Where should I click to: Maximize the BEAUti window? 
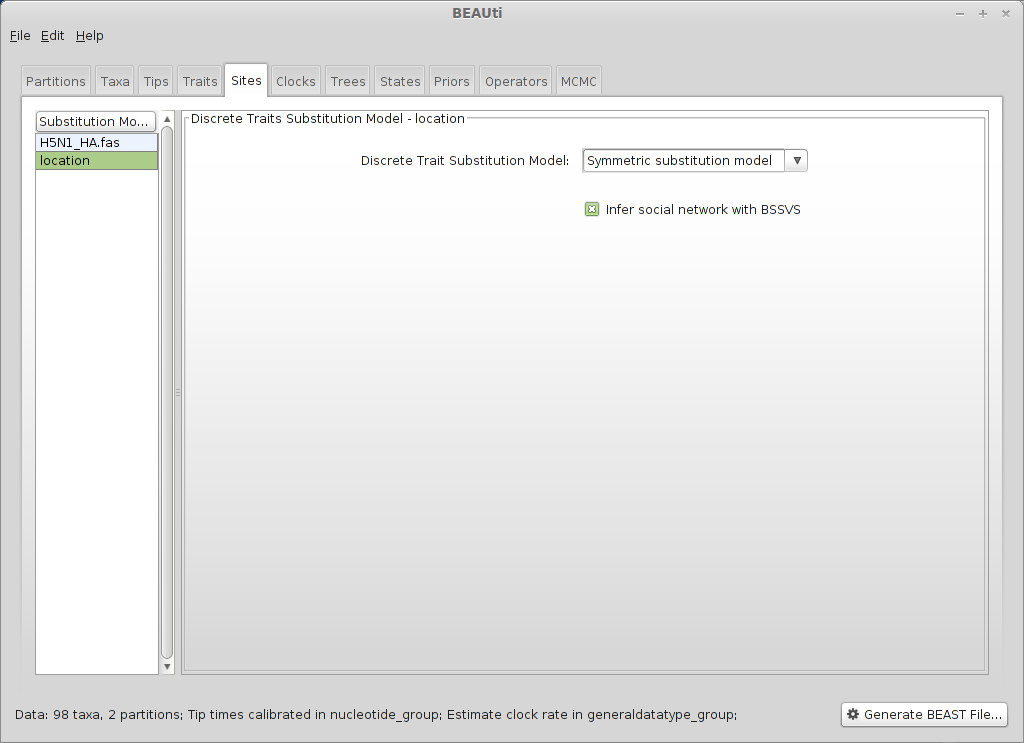coord(983,14)
